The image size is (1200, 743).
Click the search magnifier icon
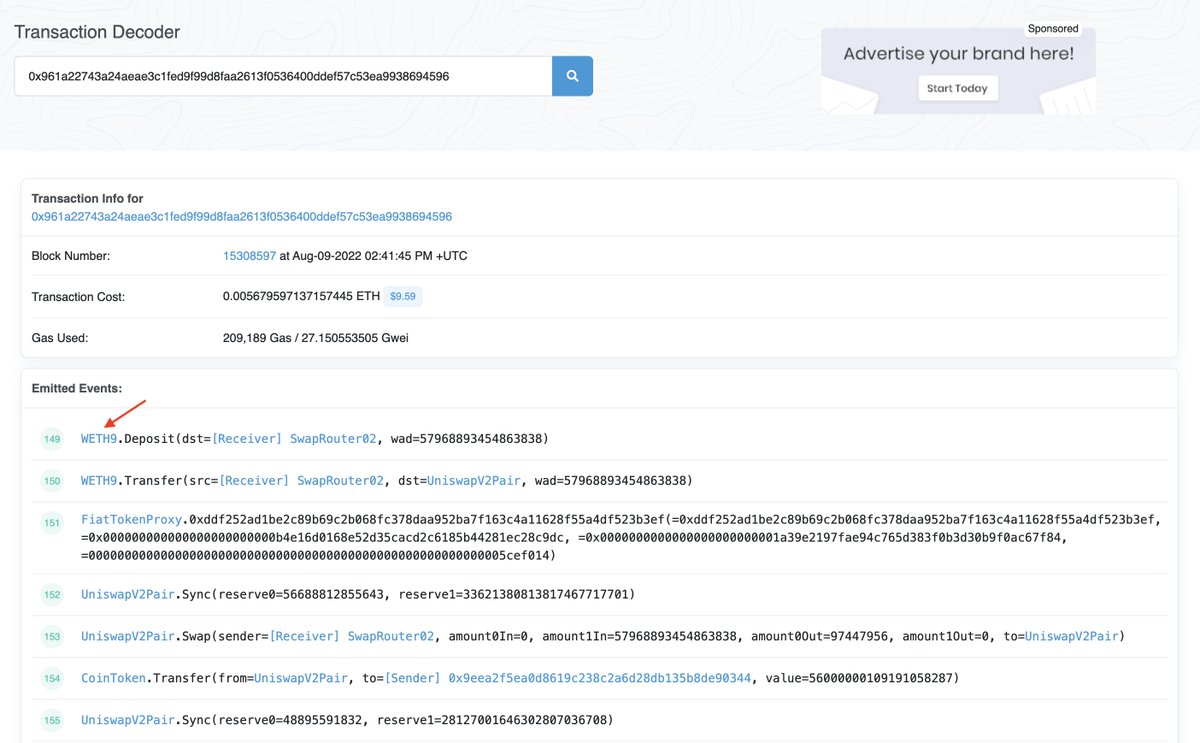(x=574, y=75)
